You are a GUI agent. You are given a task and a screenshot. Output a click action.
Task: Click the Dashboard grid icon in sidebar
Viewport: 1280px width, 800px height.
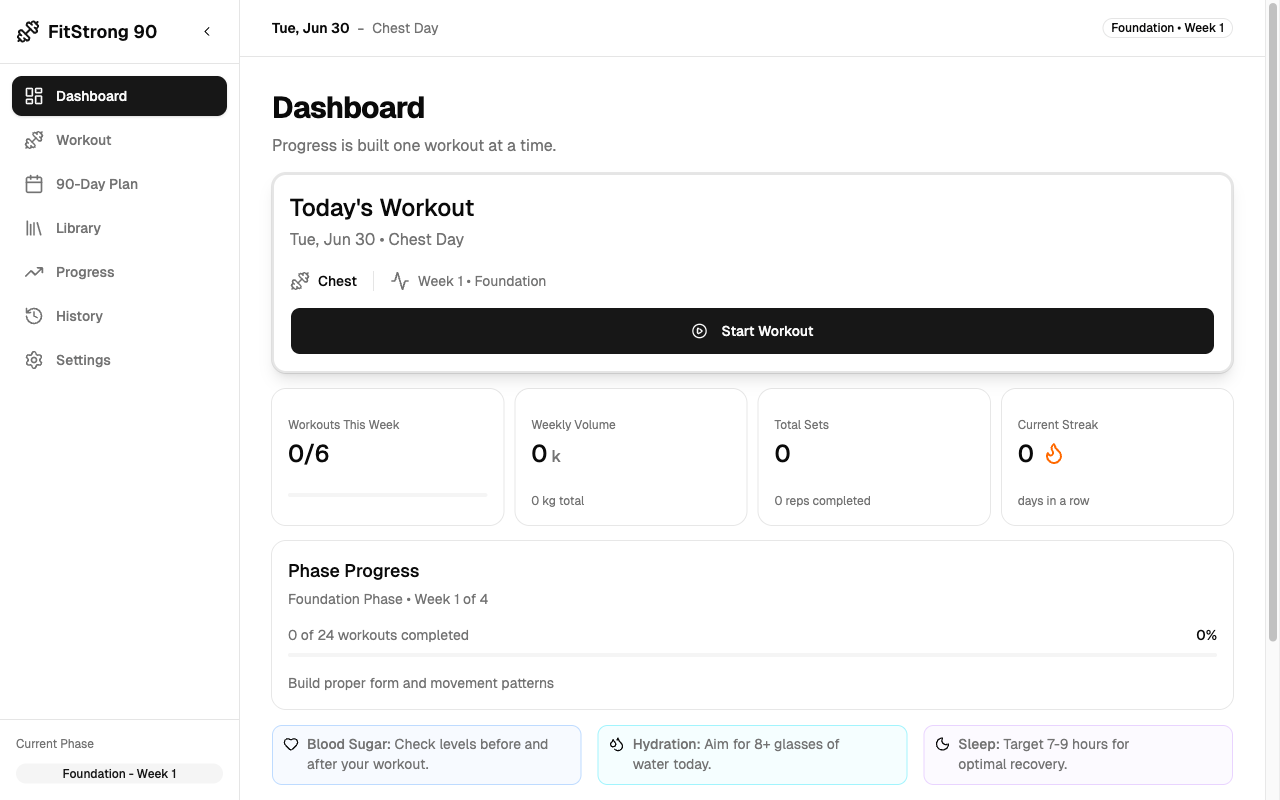(34, 96)
